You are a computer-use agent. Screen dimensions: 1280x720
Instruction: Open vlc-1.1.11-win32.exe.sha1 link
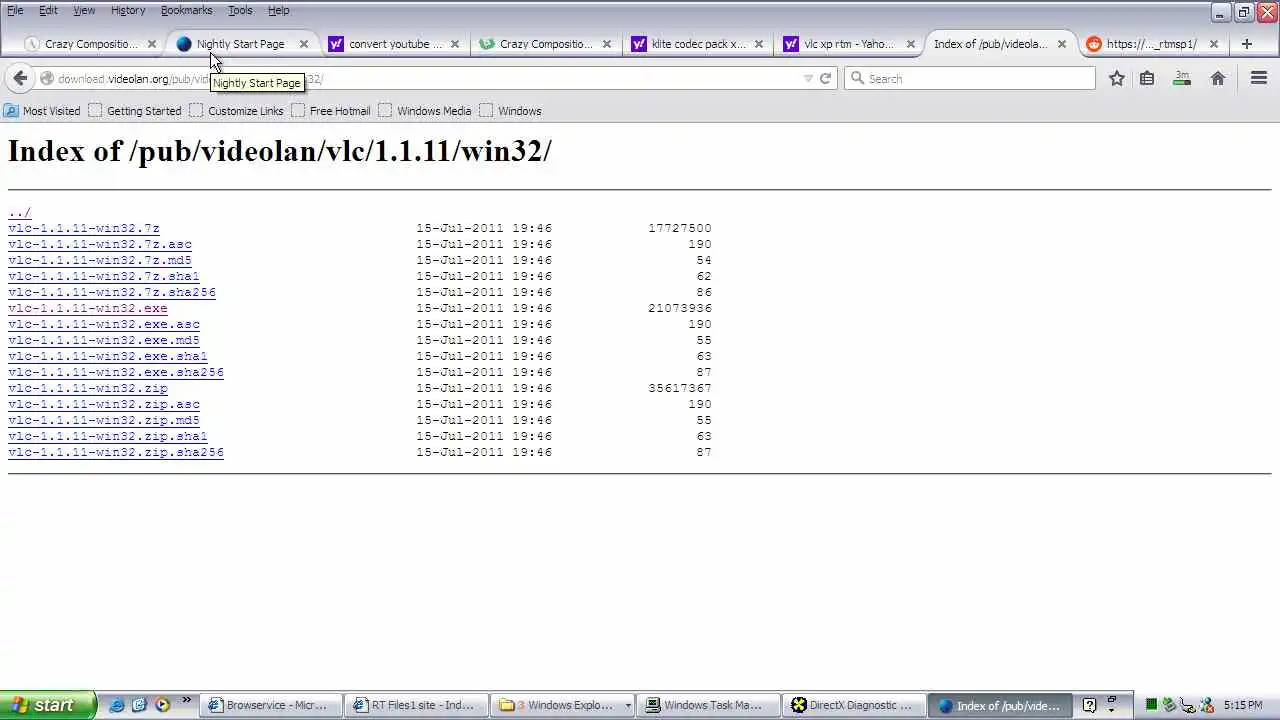coord(108,357)
